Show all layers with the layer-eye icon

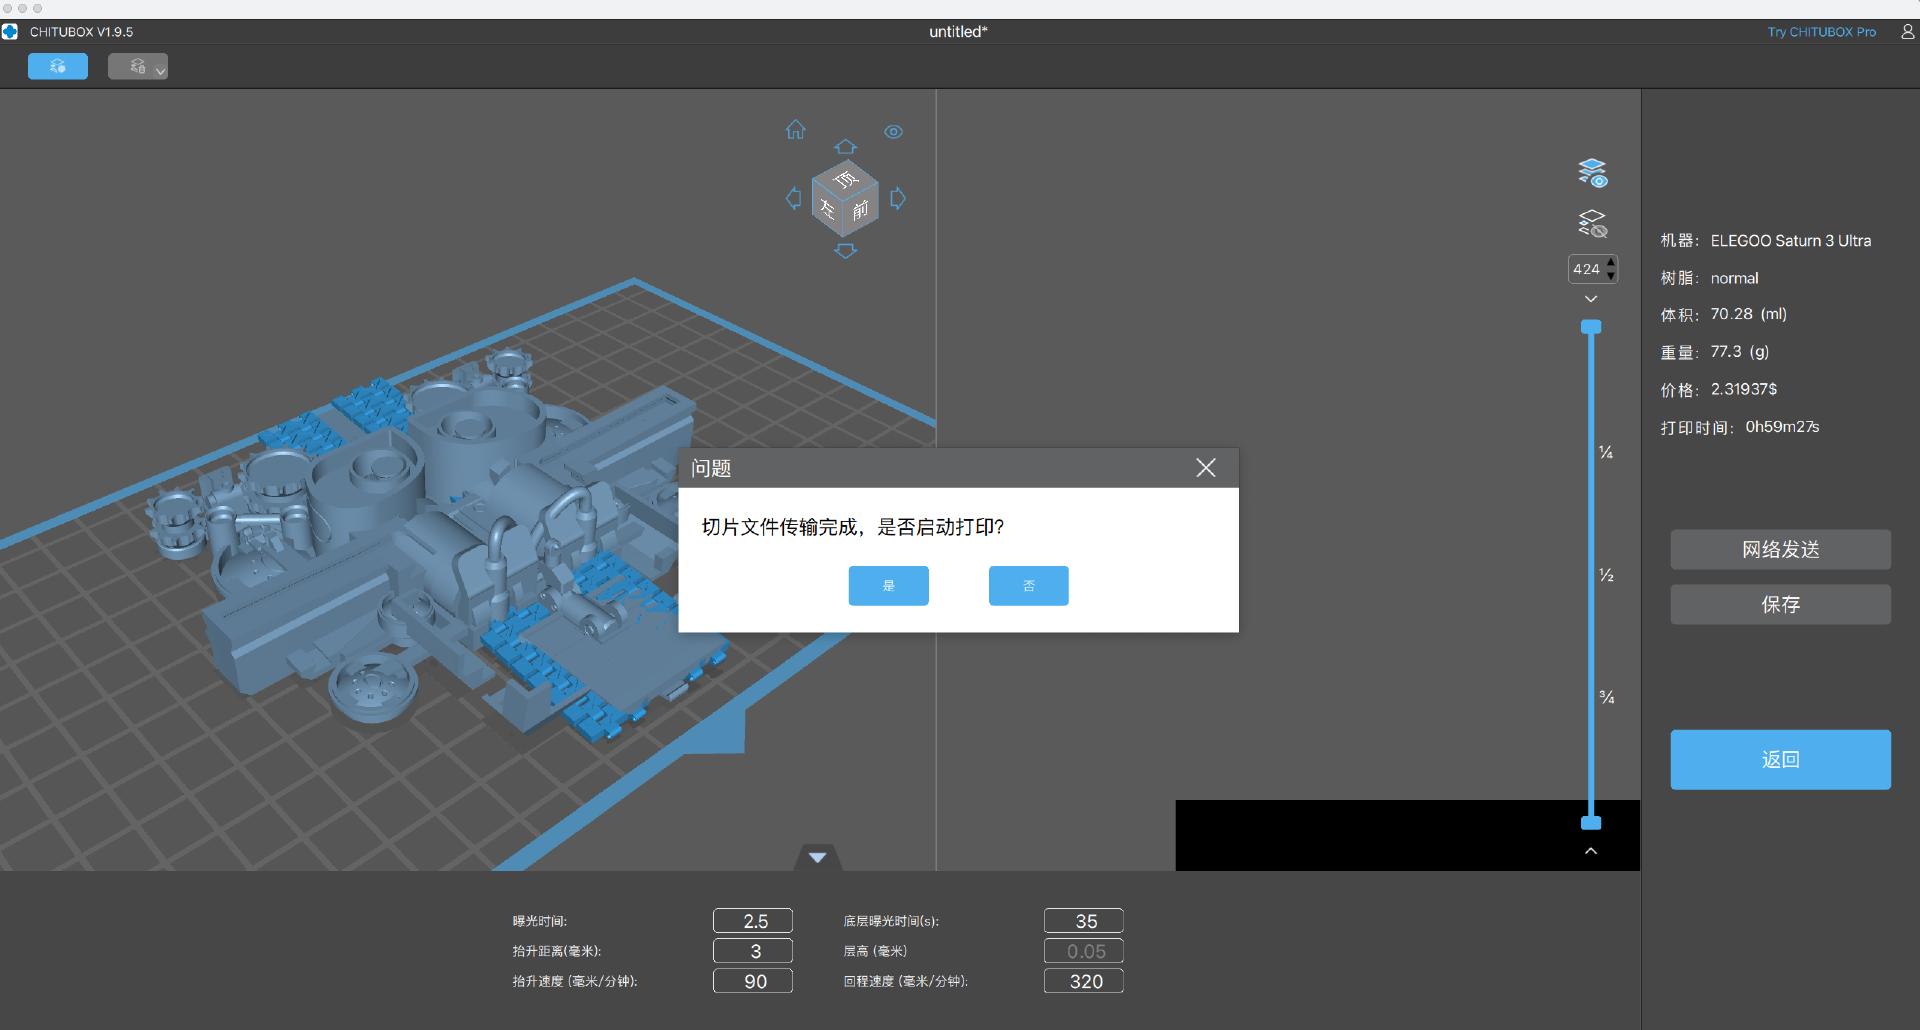(x=1592, y=172)
